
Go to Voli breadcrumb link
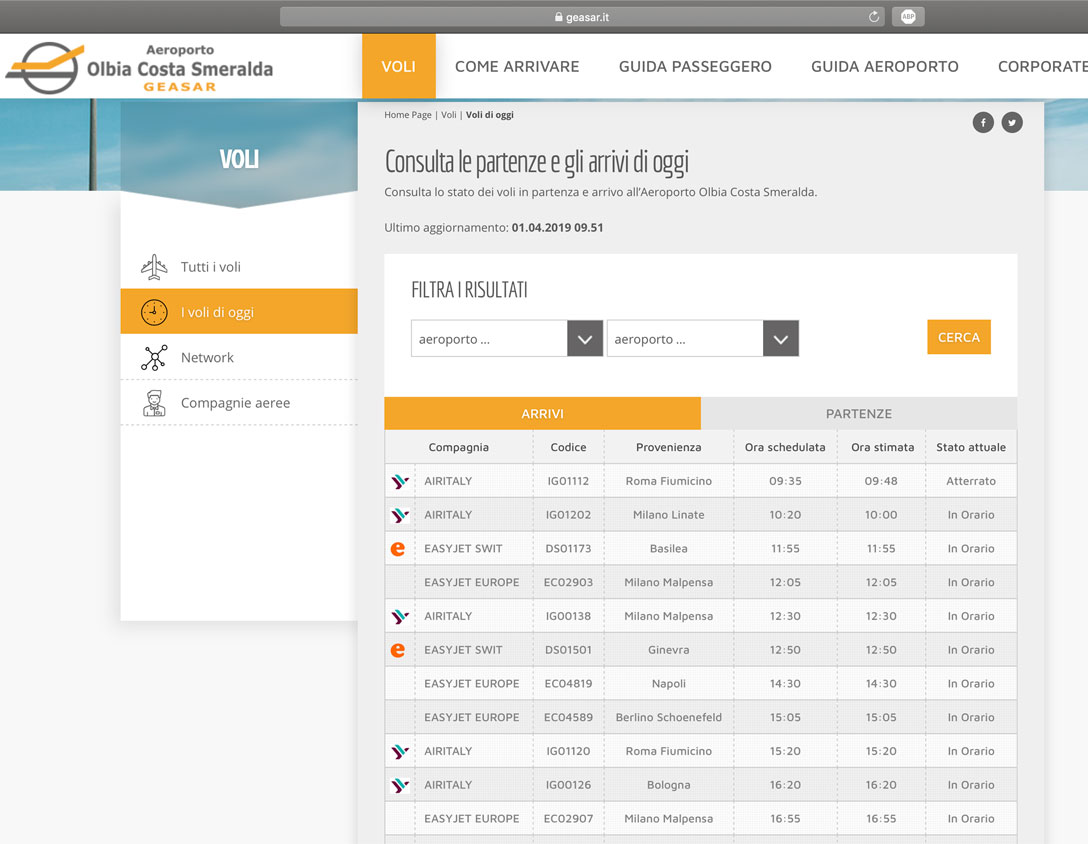449,115
